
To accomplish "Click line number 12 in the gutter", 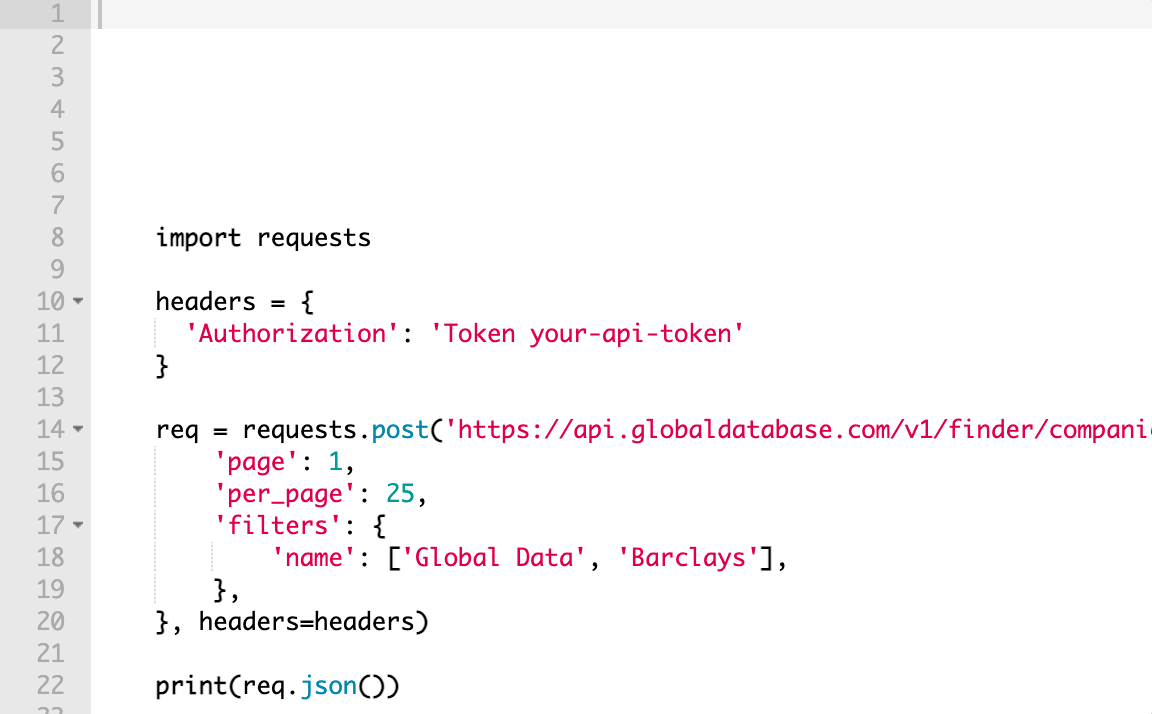I will [51, 365].
